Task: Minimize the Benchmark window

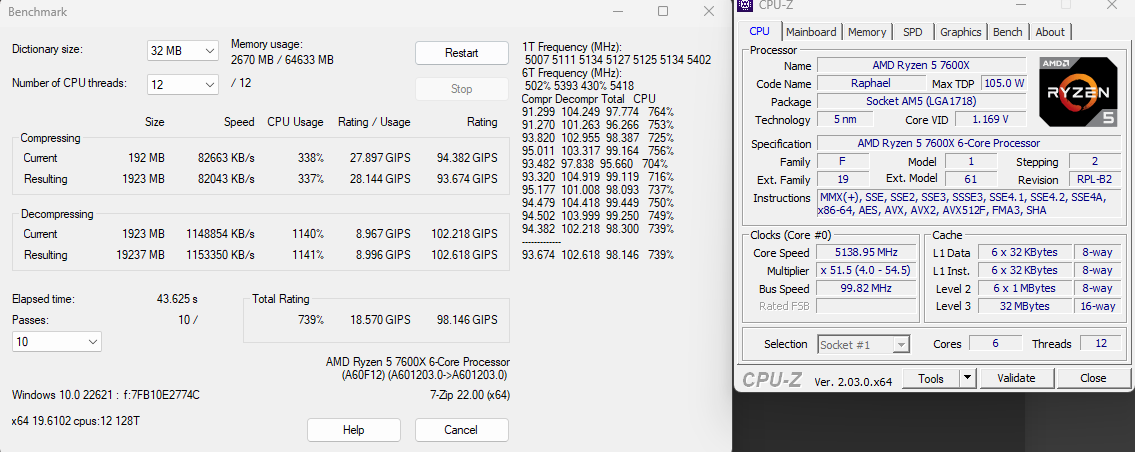Action: pyautogui.click(x=617, y=11)
